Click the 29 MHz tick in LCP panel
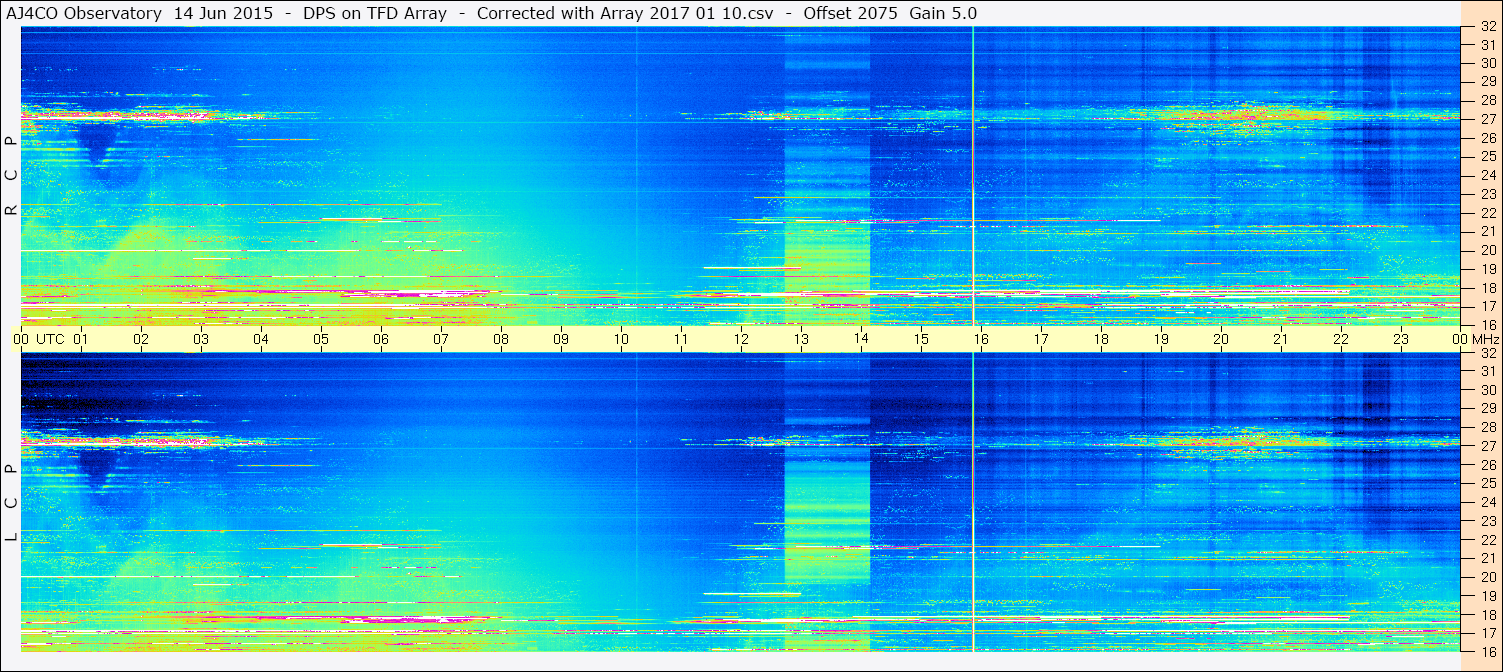This screenshot has width=1503, height=672. 1487,408
